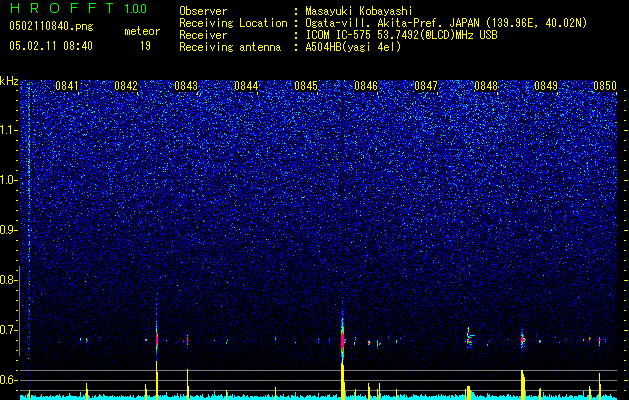Click the 0845 time marker
Image resolution: width=629 pixels, height=400 pixels.
point(306,86)
